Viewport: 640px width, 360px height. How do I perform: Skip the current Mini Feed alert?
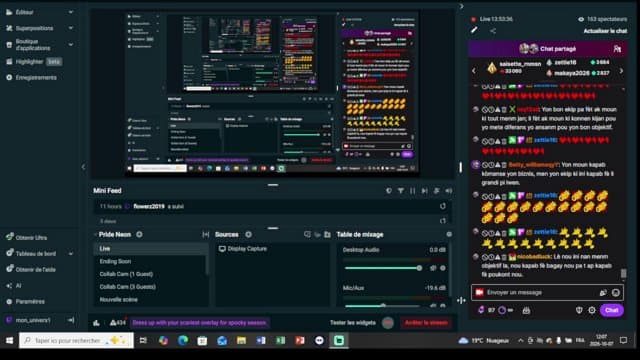click(x=424, y=191)
